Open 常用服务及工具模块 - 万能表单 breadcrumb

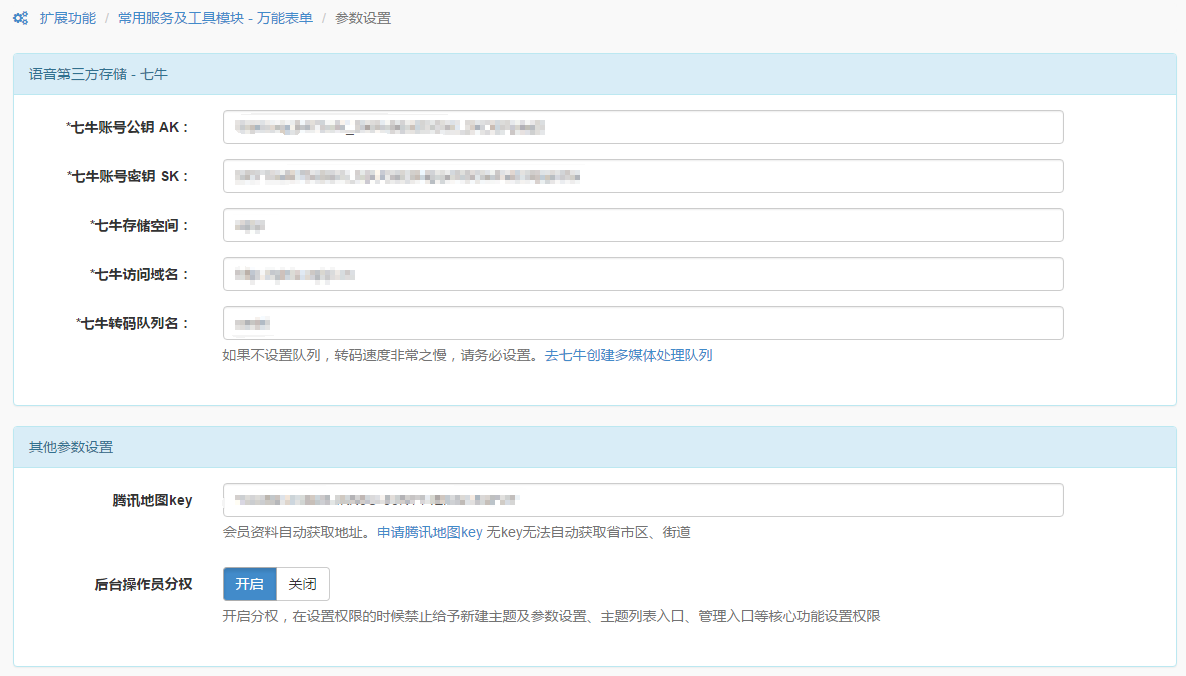[216, 18]
